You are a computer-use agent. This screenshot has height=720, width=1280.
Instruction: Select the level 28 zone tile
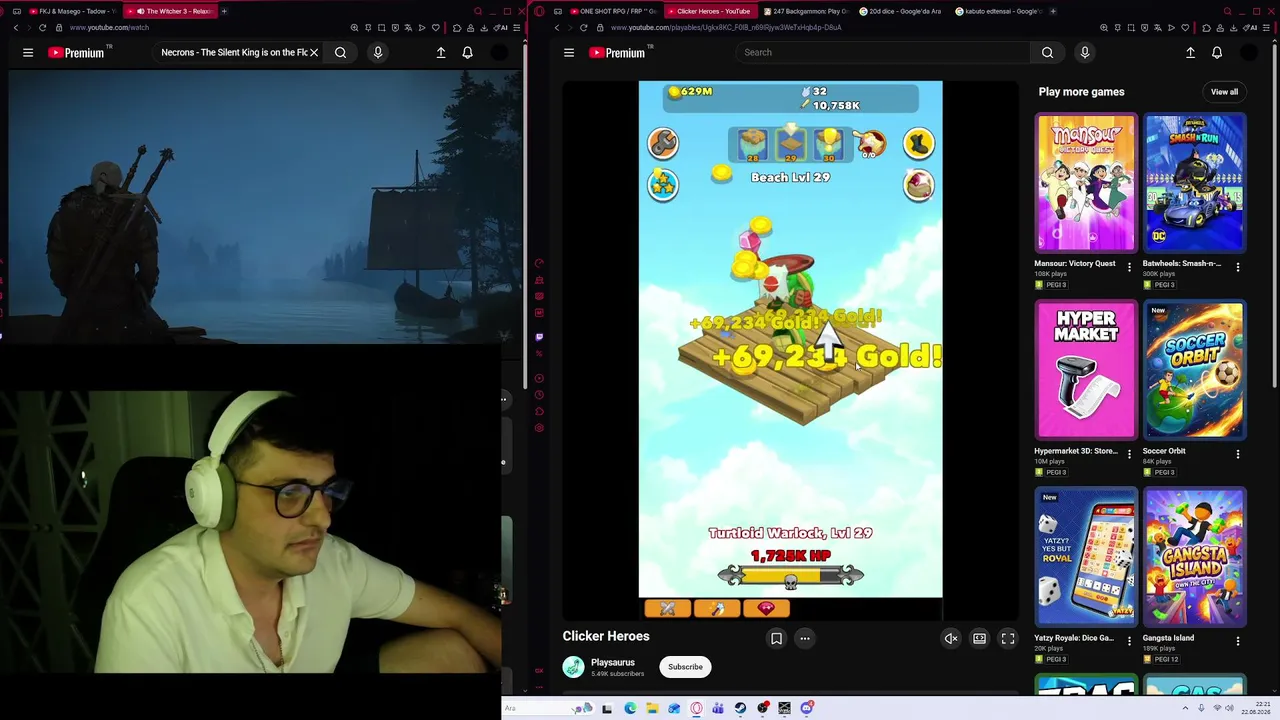(753, 145)
